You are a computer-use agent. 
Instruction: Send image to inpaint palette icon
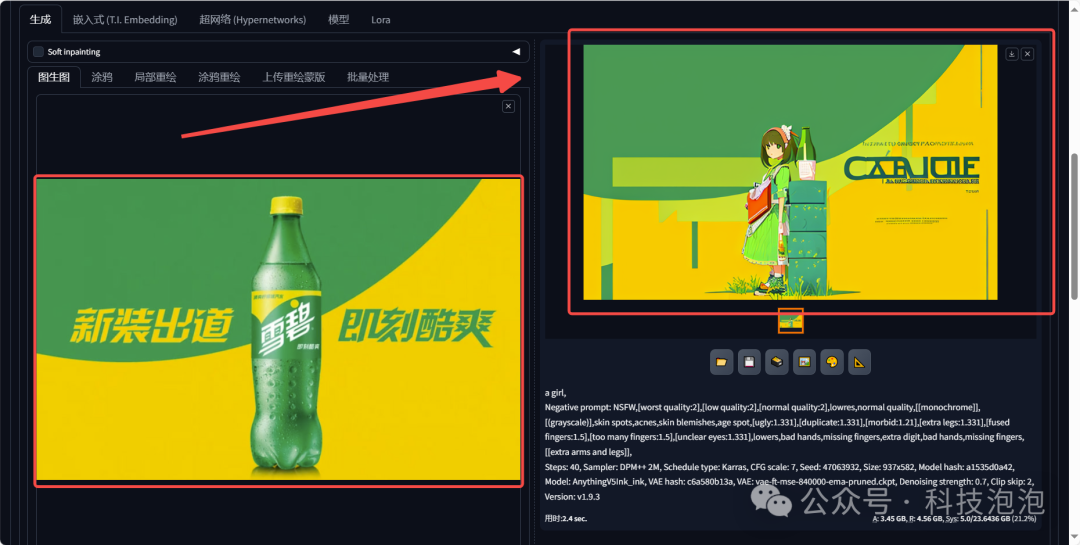coord(831,362)
